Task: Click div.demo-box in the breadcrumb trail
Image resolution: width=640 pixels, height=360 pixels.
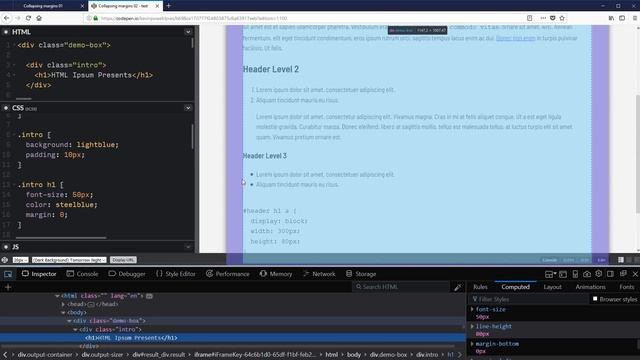Action: click(x=388, y=355)
